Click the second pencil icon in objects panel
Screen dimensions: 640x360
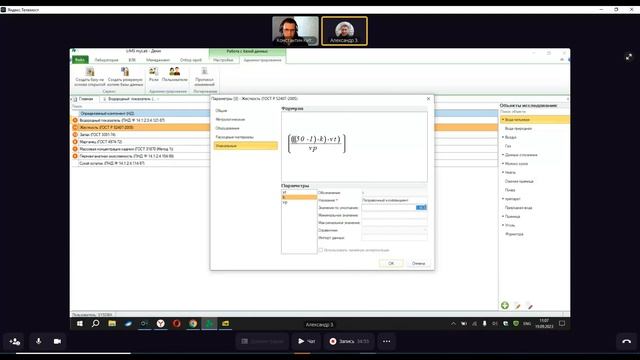[529, 306]
